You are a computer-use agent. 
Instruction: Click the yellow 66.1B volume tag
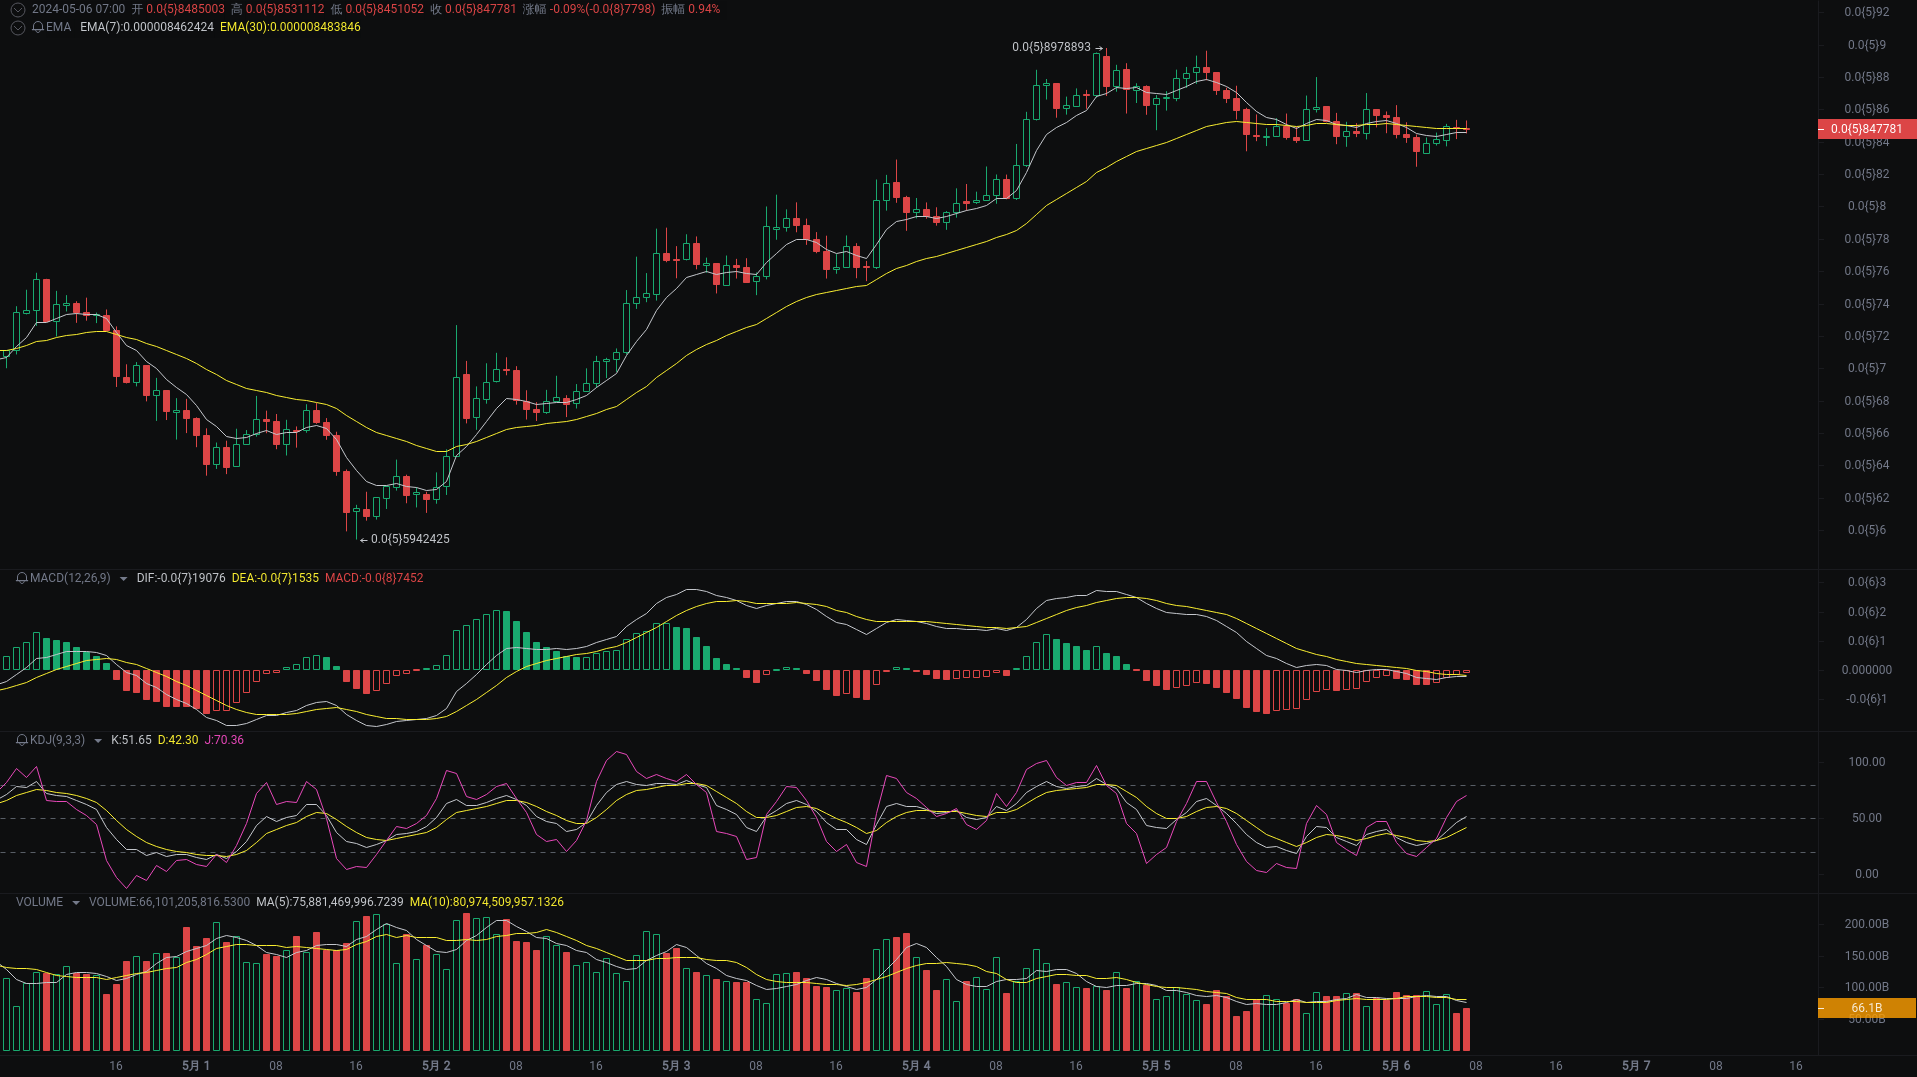pyautogui.click(x=1866, y=1008)
